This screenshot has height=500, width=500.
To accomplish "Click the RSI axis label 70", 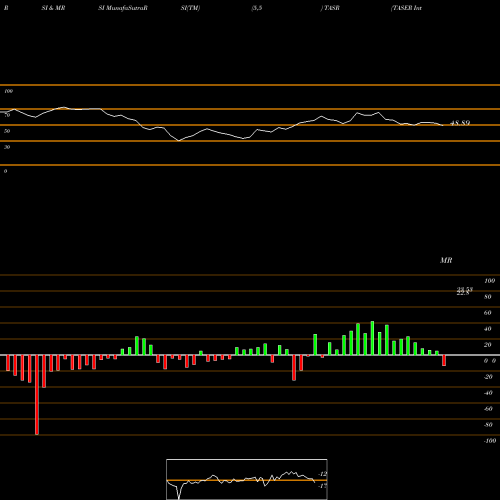I will [x=7, y=115].
